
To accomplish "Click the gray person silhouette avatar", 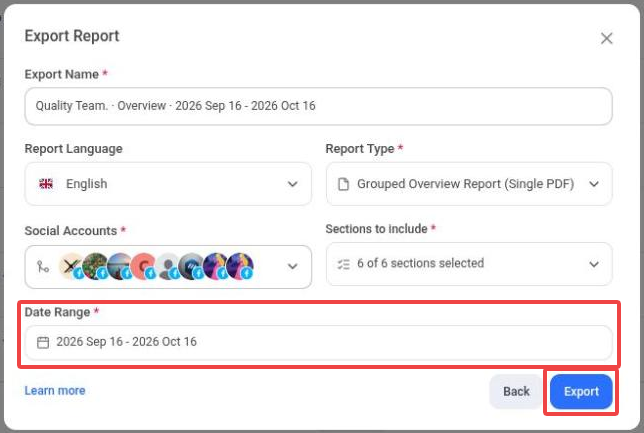I will tap(168, 266).
